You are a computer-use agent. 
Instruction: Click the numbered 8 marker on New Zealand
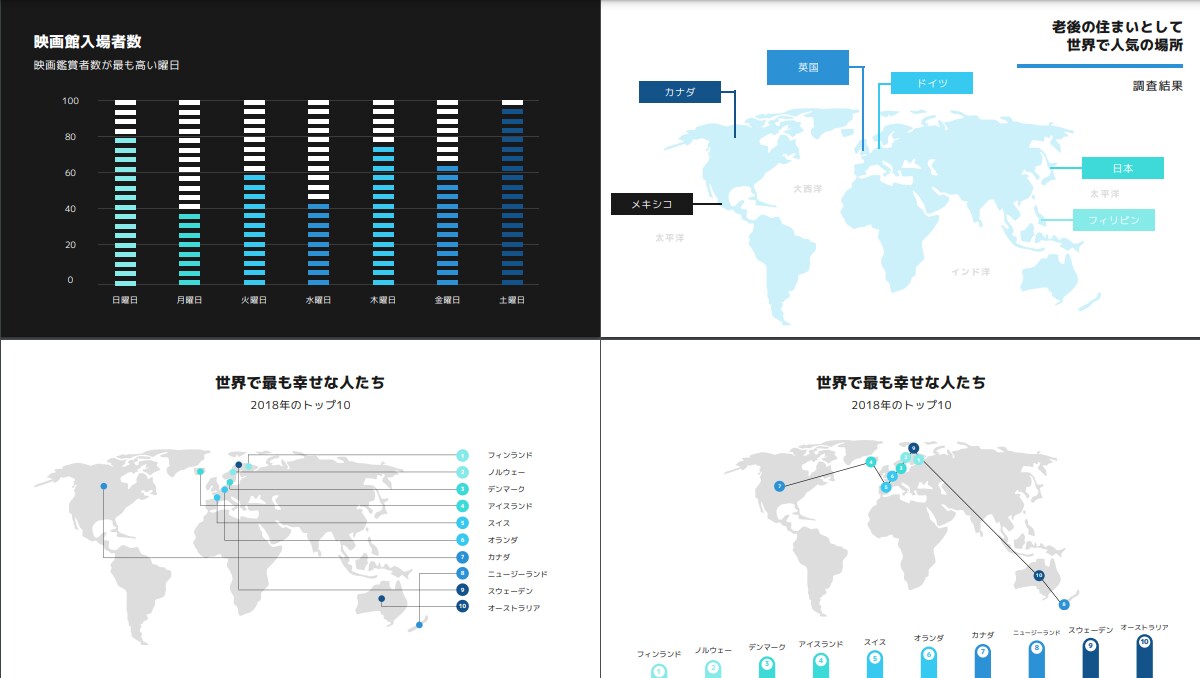(x=1064, y=604)
